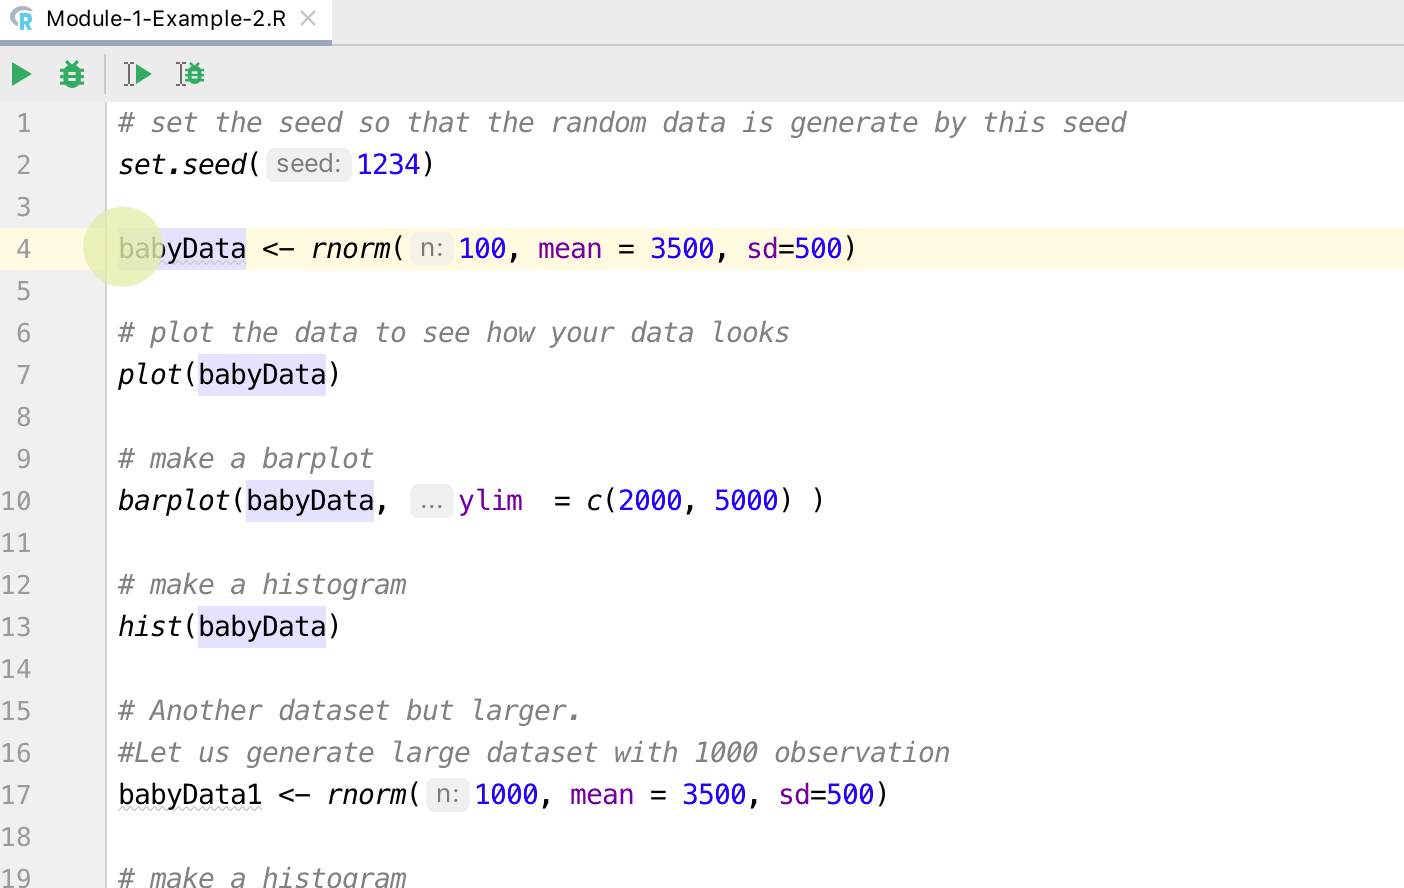
Task: Click '# make a histogram' on line 12
Action: pos(262,585)
